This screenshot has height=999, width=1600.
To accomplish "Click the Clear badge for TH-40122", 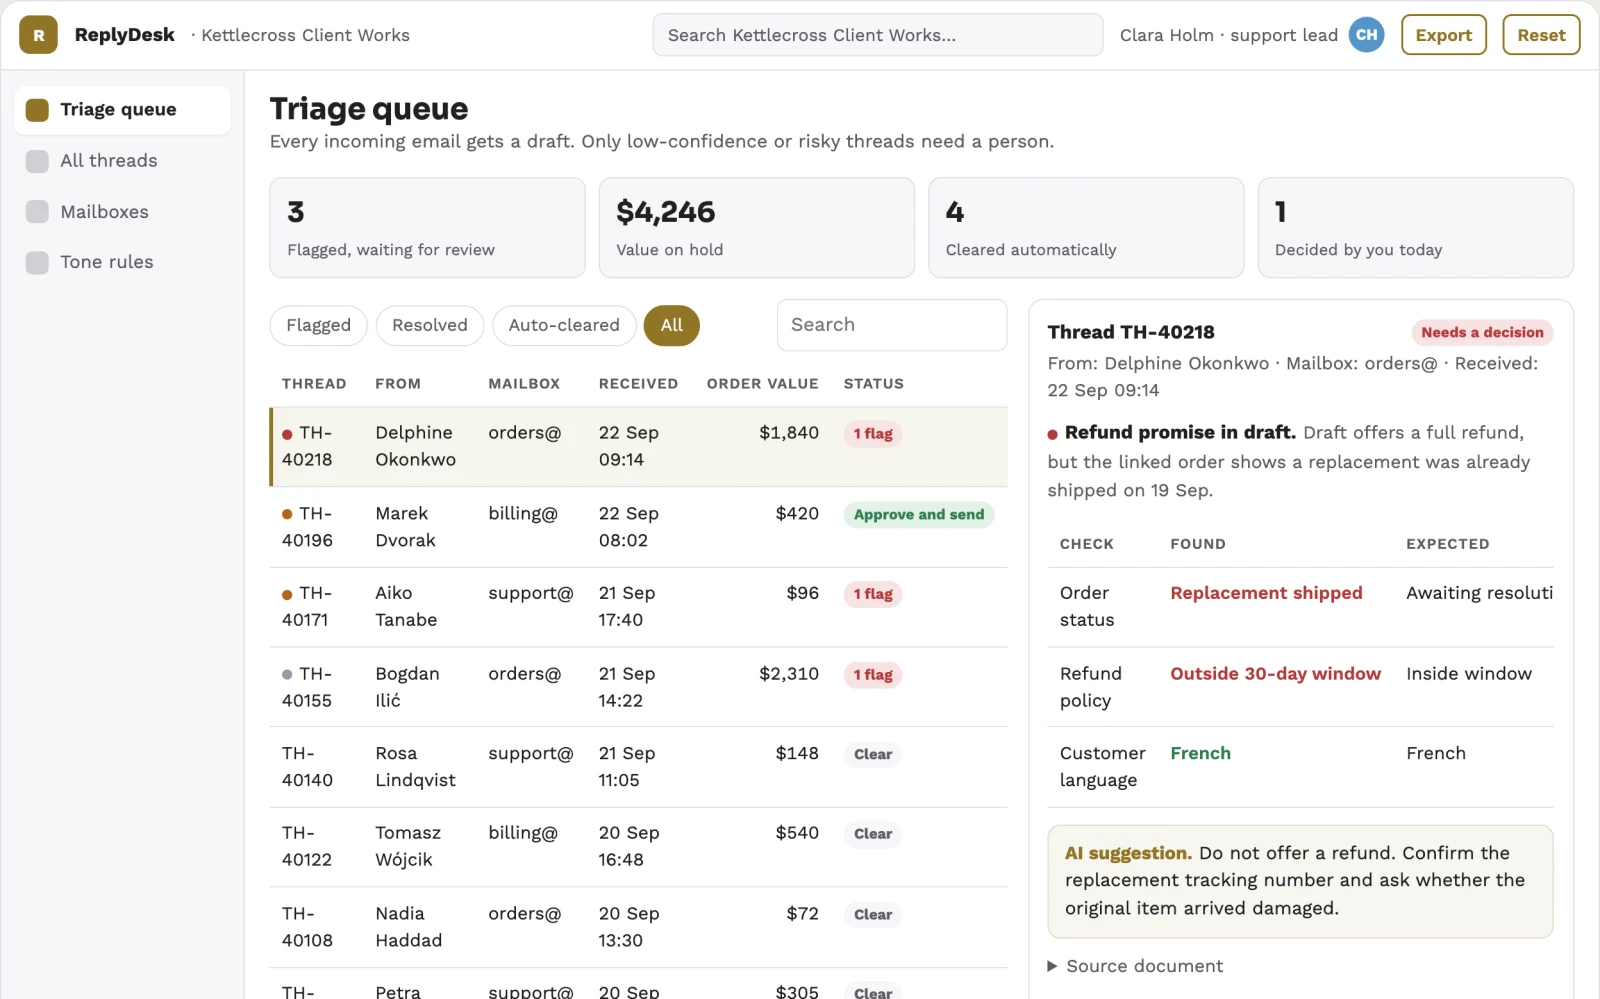I will pyautogui.click(x=873, y=834).
